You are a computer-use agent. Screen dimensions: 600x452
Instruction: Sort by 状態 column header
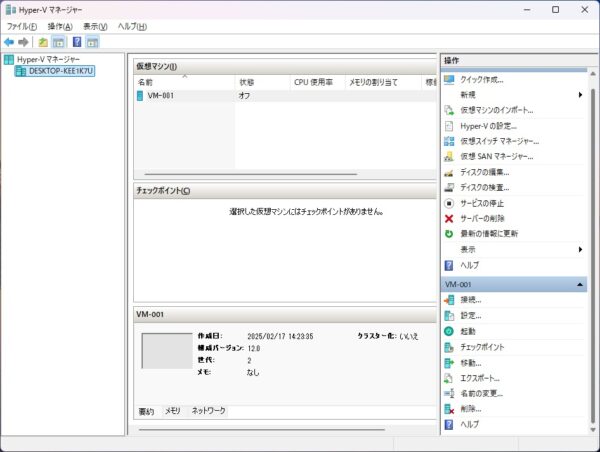click(x=262, y=82)
